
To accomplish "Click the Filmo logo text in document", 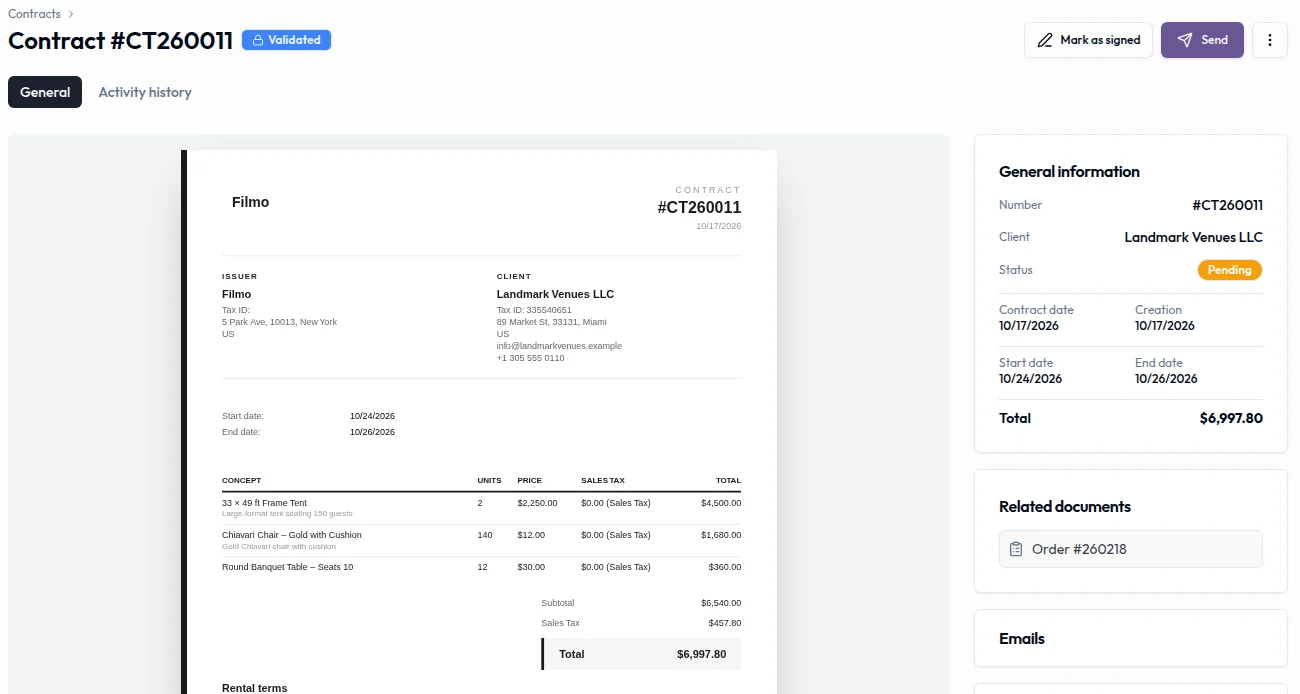I will pos(250,202).
